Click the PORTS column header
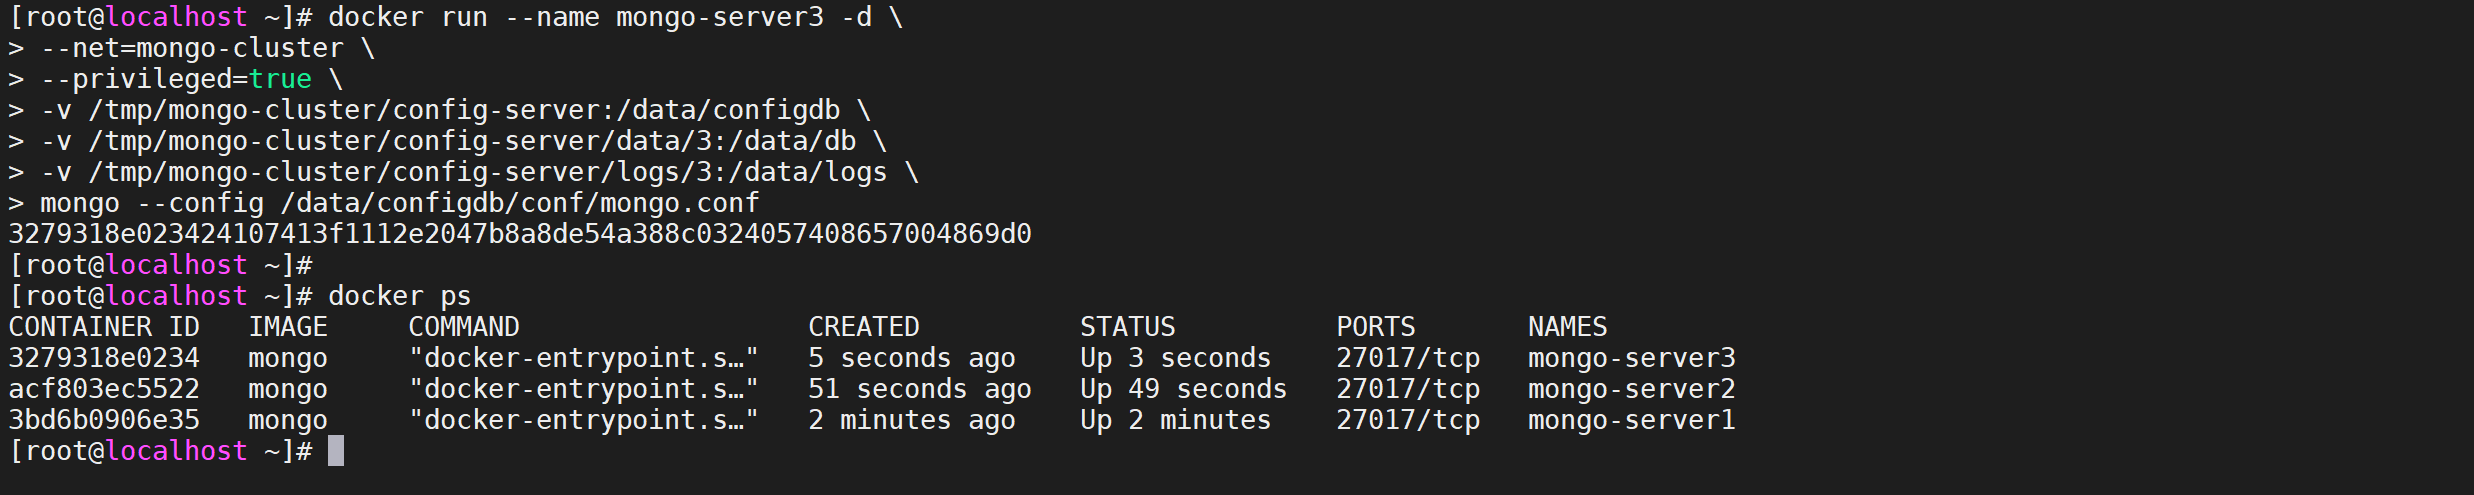Image resolution: width=2474 pixels, height=495 pixels. pyautogui.click(x=1375, y=327)
